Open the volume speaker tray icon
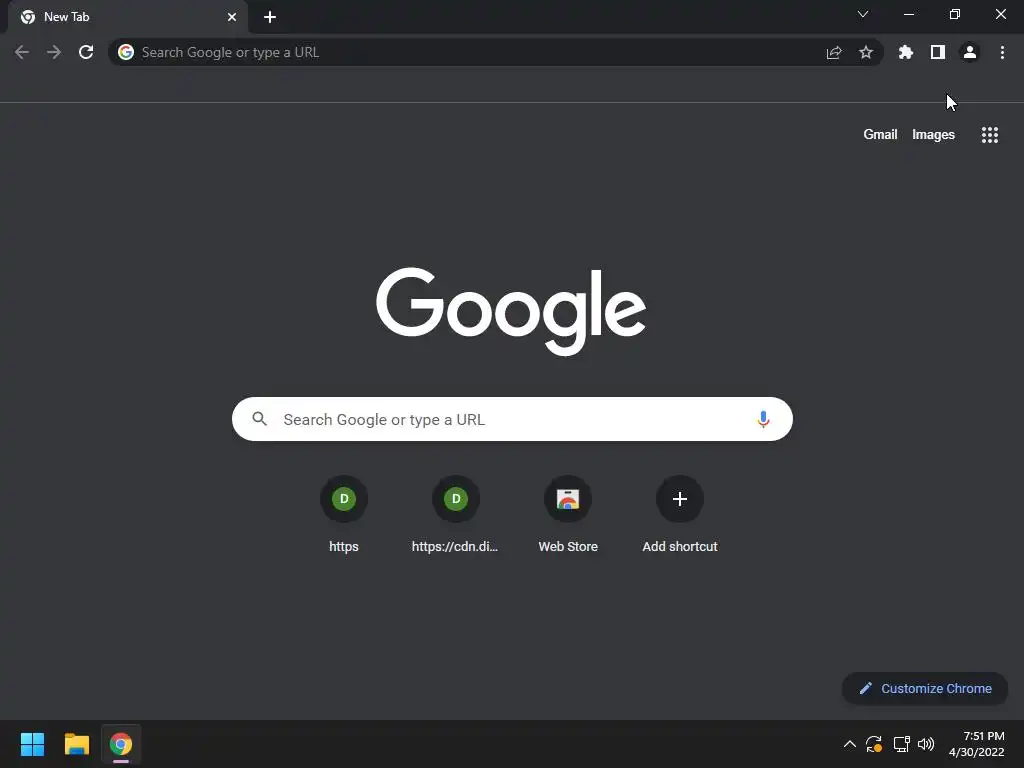Image resolution: width=1024 pixels, height=768 pixels. (926, 744)
